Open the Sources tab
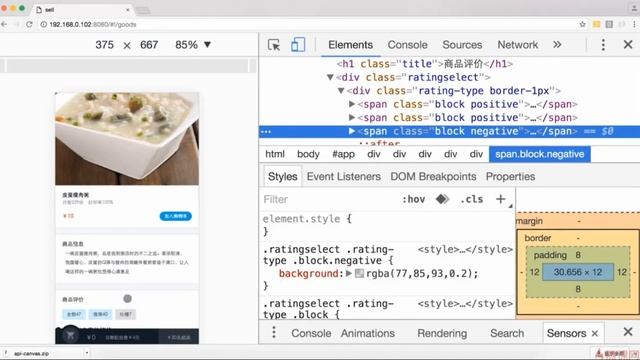The image size is (640, 360). coord(462,44)
